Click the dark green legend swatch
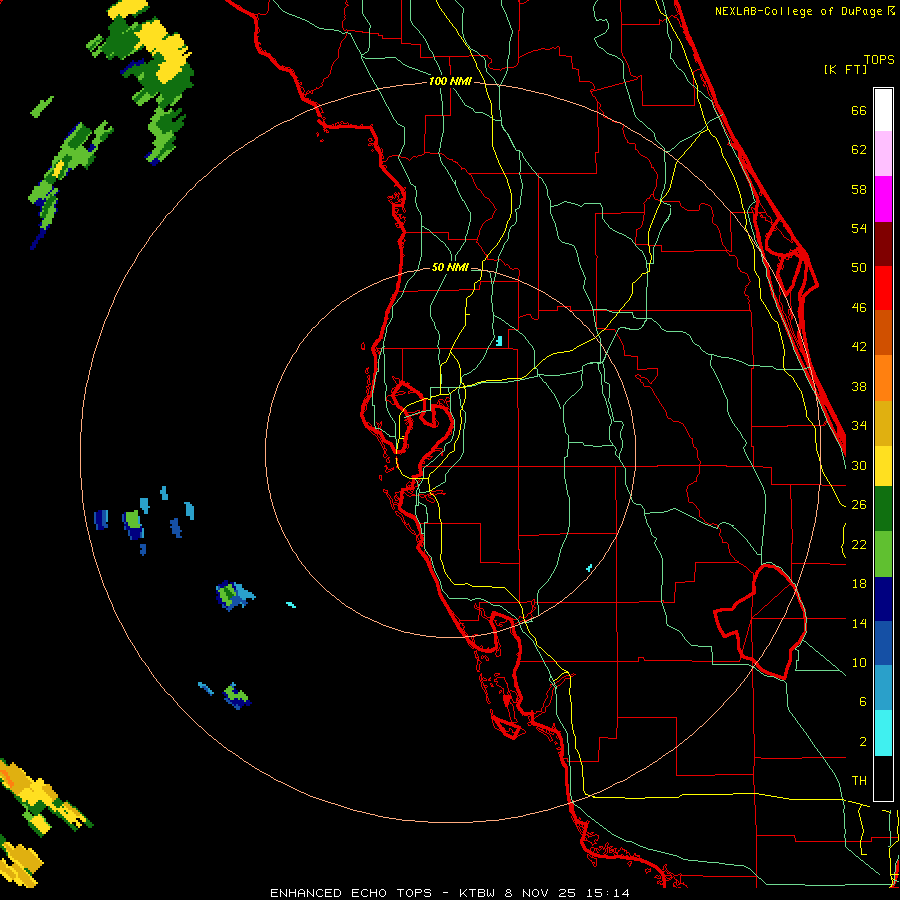The height and width of the screenshot is (900, 900). tap(883, 509)
